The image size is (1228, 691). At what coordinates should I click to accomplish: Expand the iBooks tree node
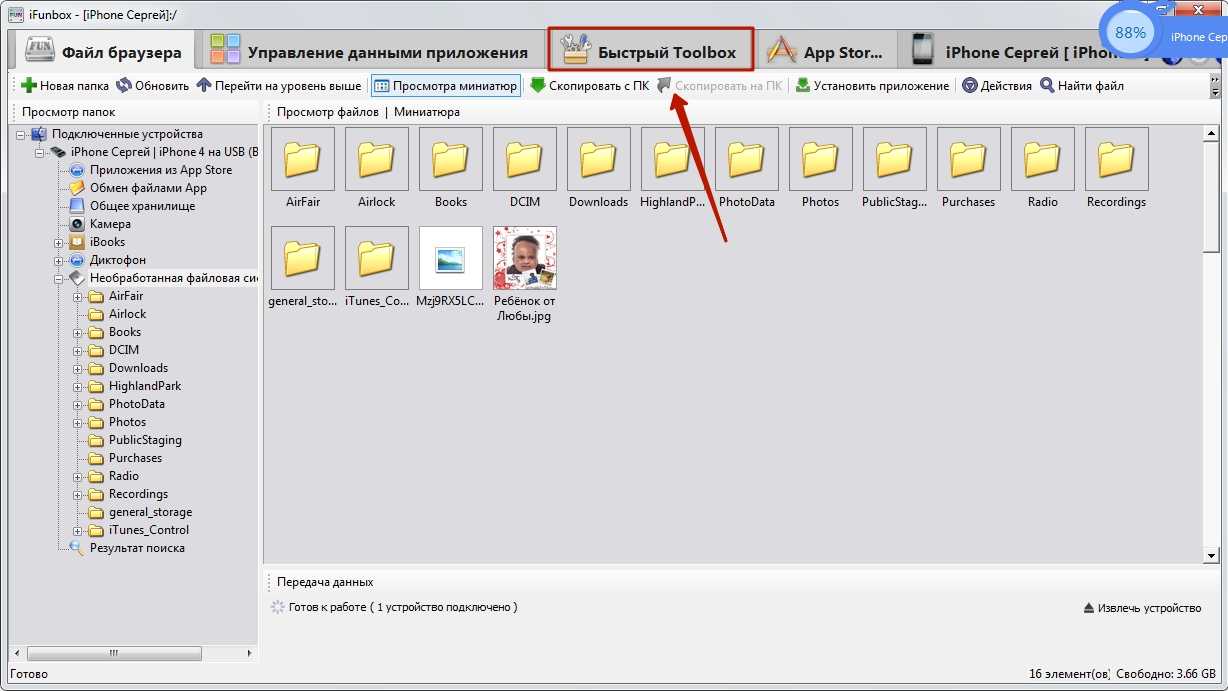(x=59, y=242)
